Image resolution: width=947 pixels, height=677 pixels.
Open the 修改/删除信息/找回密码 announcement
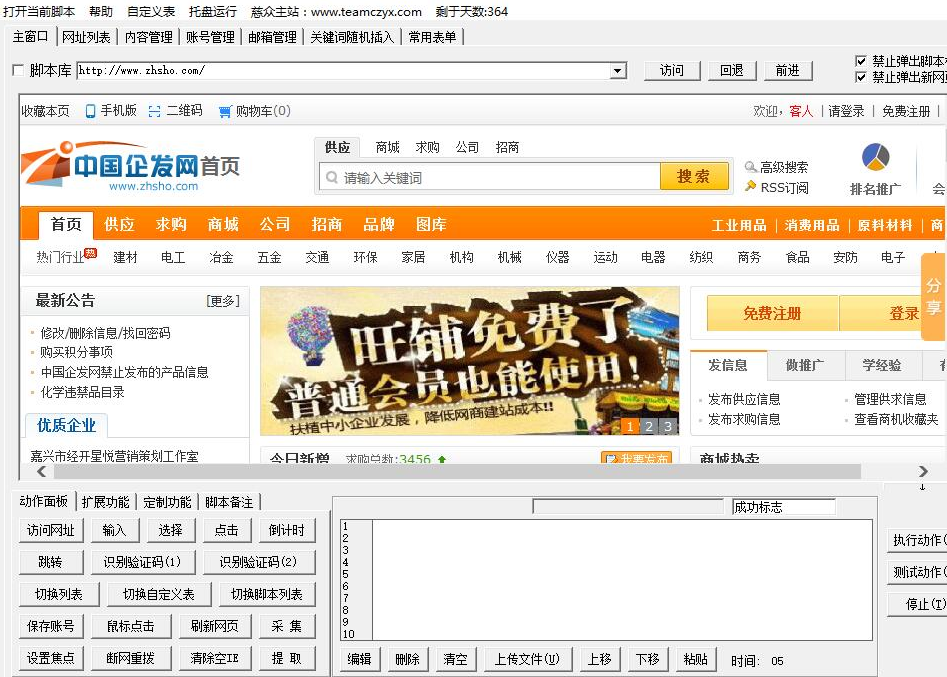(x=105, y=333)
